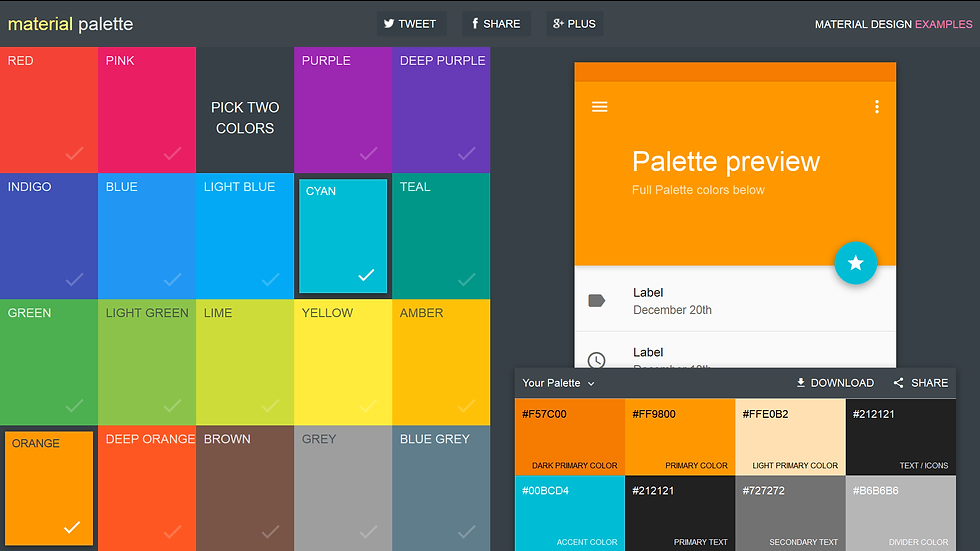Click the Facebook SHARE button in header
Viewport: 980px width, 551px height.
496,24
